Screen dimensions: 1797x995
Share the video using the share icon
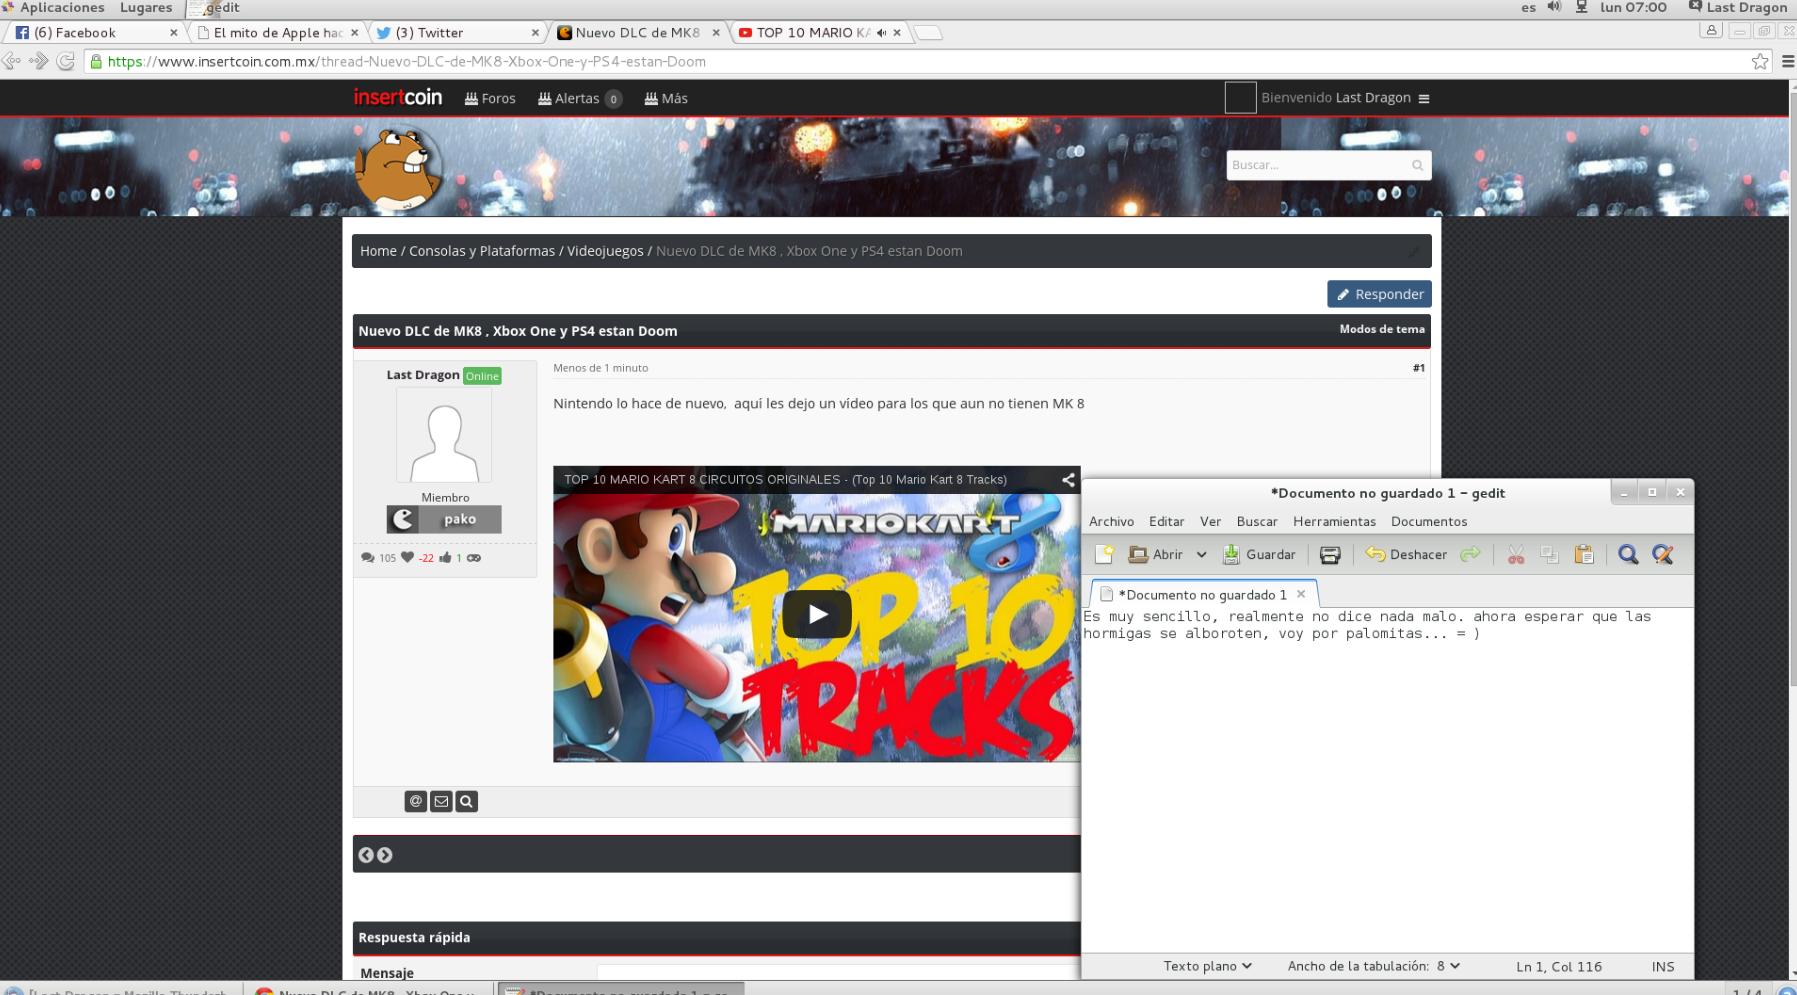[1068, 480]
